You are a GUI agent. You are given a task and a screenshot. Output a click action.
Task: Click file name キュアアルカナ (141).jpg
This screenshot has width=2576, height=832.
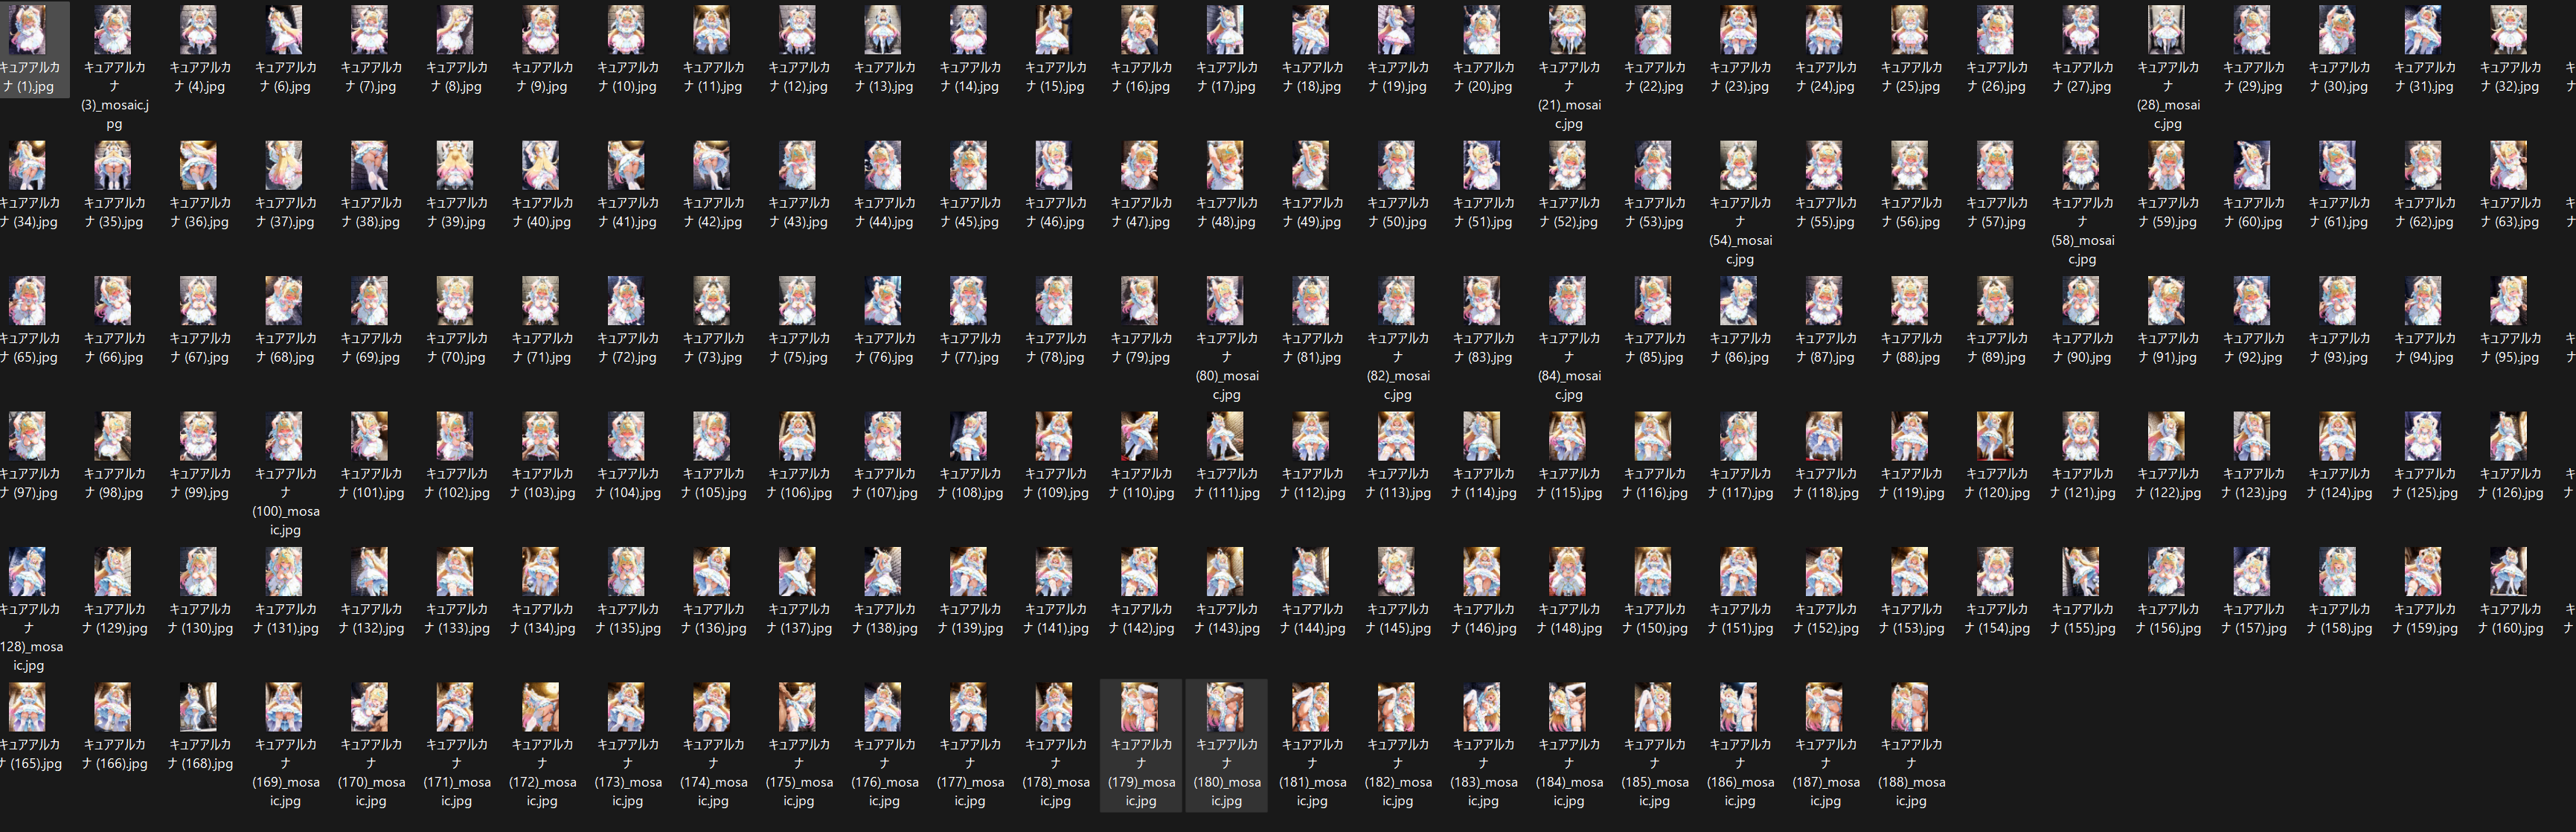1055,619
